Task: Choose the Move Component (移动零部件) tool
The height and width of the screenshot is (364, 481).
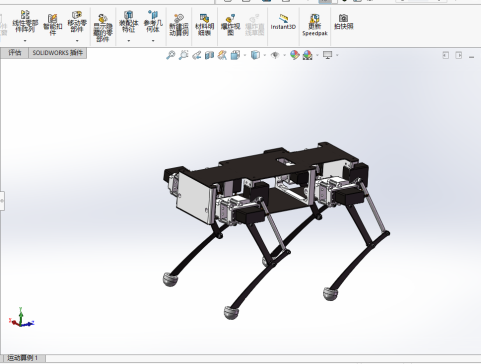Action: pyautogui.click(x=77, y=22)
